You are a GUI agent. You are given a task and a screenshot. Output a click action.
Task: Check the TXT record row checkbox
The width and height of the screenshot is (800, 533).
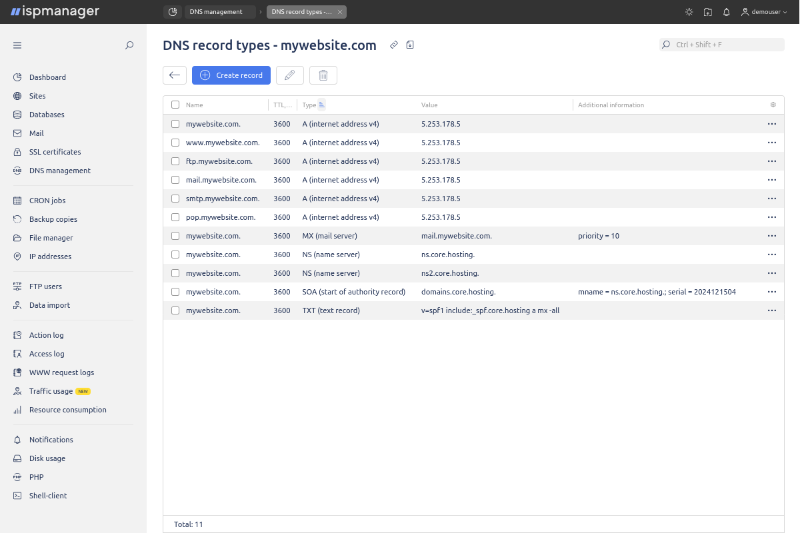(x=175, y=310)
